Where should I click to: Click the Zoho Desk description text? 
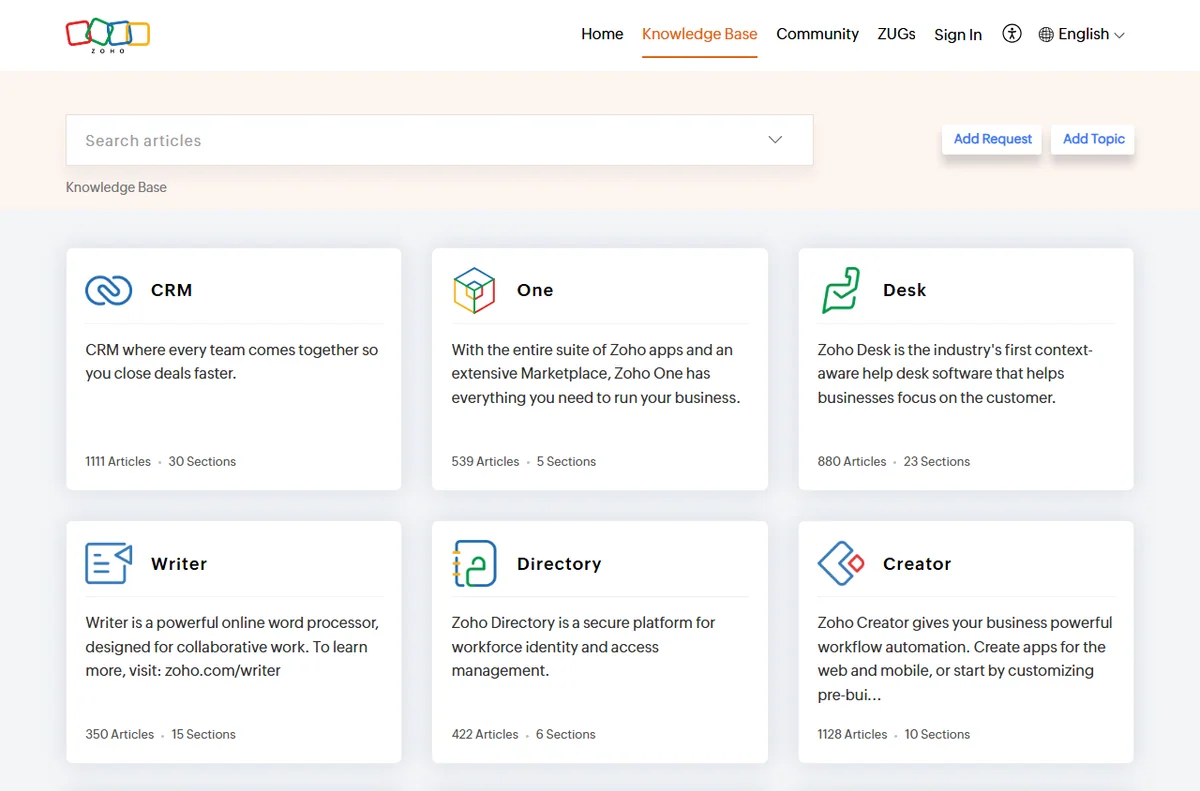coord(955,374)
